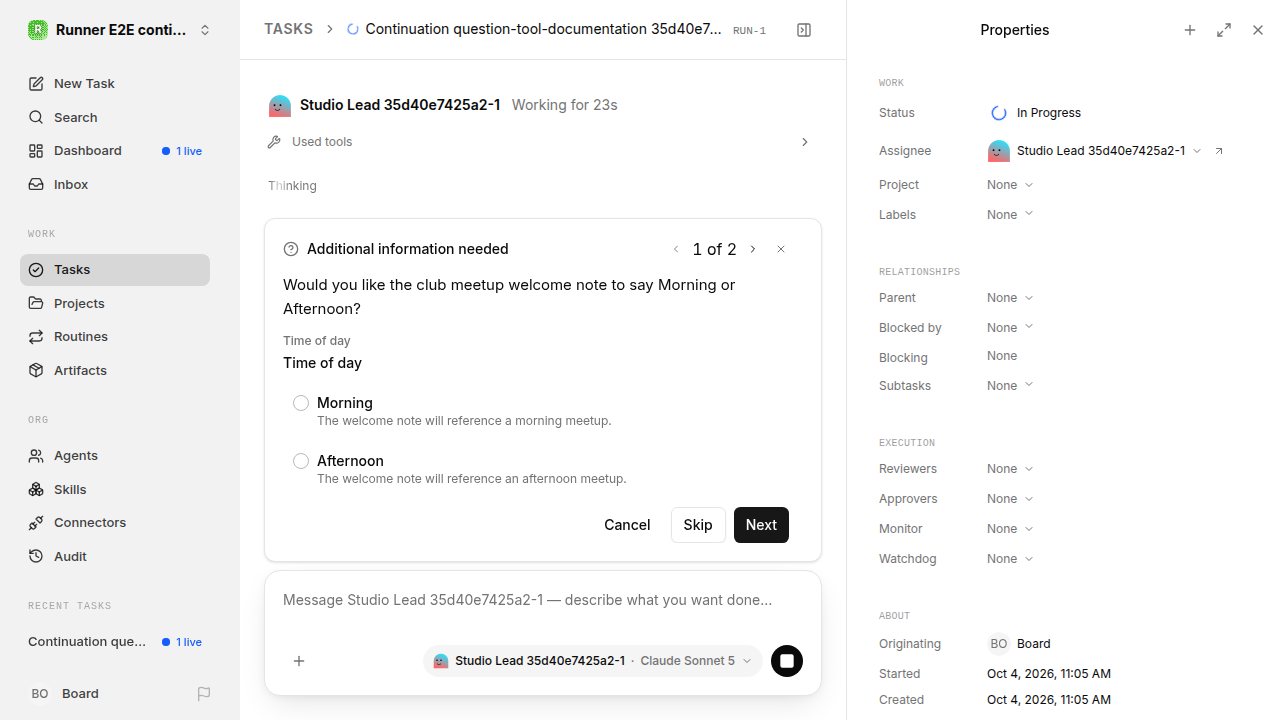The height and width of the screenshot is (720, 1280).
Task: Expand Properties panel to full screen
Action: tap(1224, 30)
